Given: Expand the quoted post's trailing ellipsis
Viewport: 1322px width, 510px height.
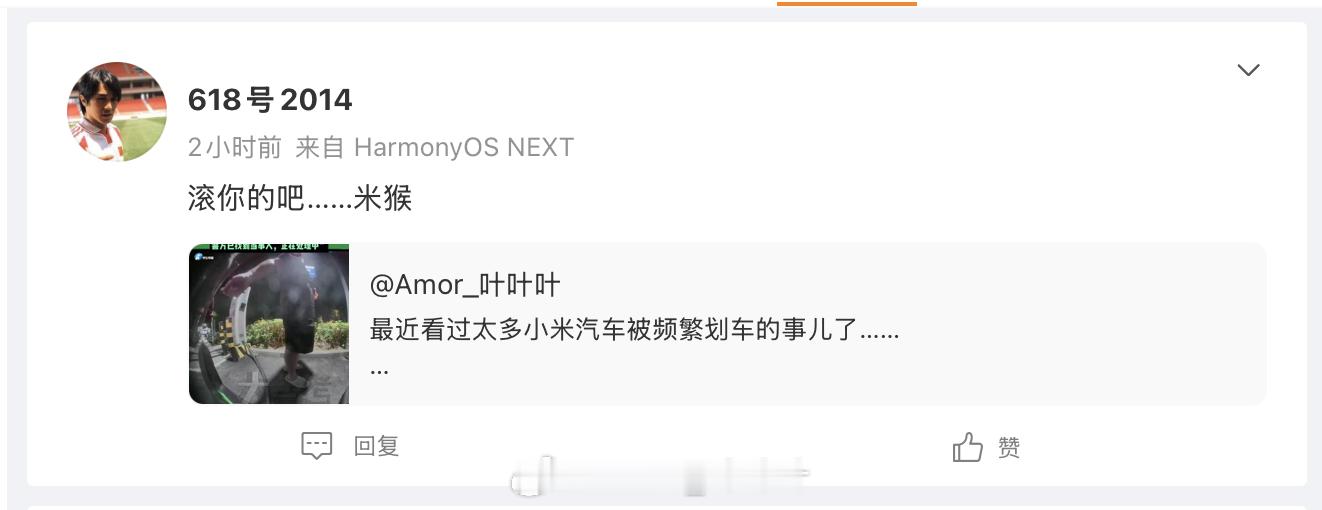Looking at the screenshot, I should [379, 369].
